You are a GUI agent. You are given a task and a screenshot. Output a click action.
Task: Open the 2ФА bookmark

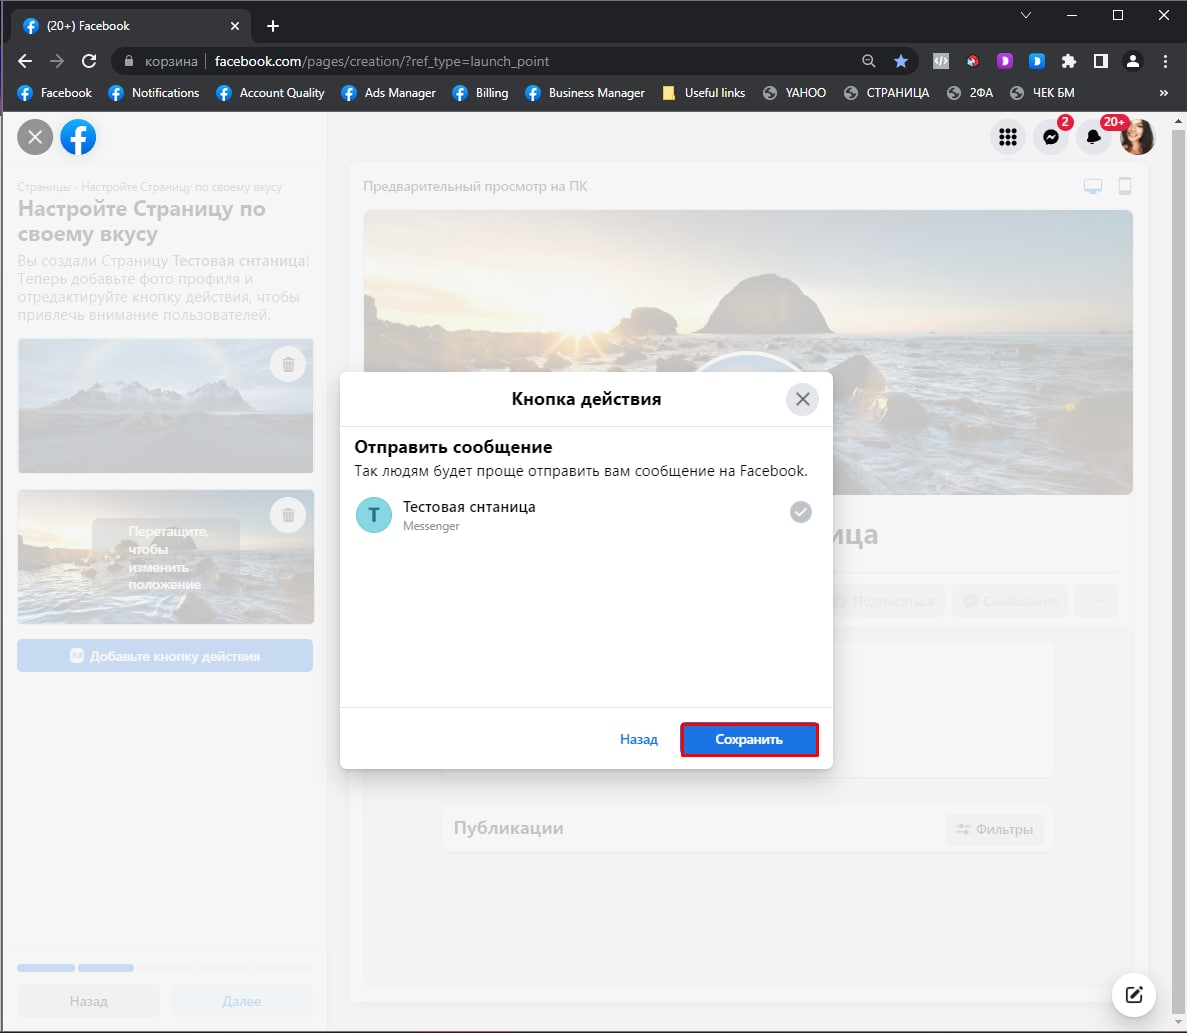pos(970,93)
